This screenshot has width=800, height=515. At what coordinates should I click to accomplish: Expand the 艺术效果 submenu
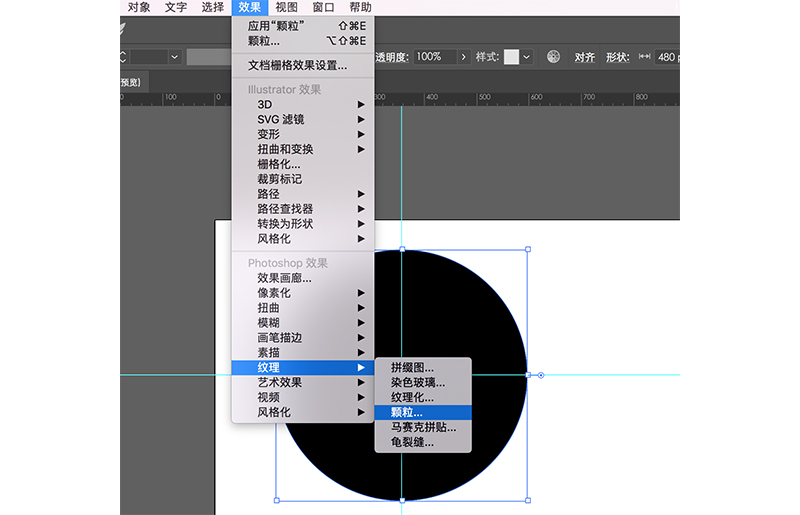pos(303,382)
